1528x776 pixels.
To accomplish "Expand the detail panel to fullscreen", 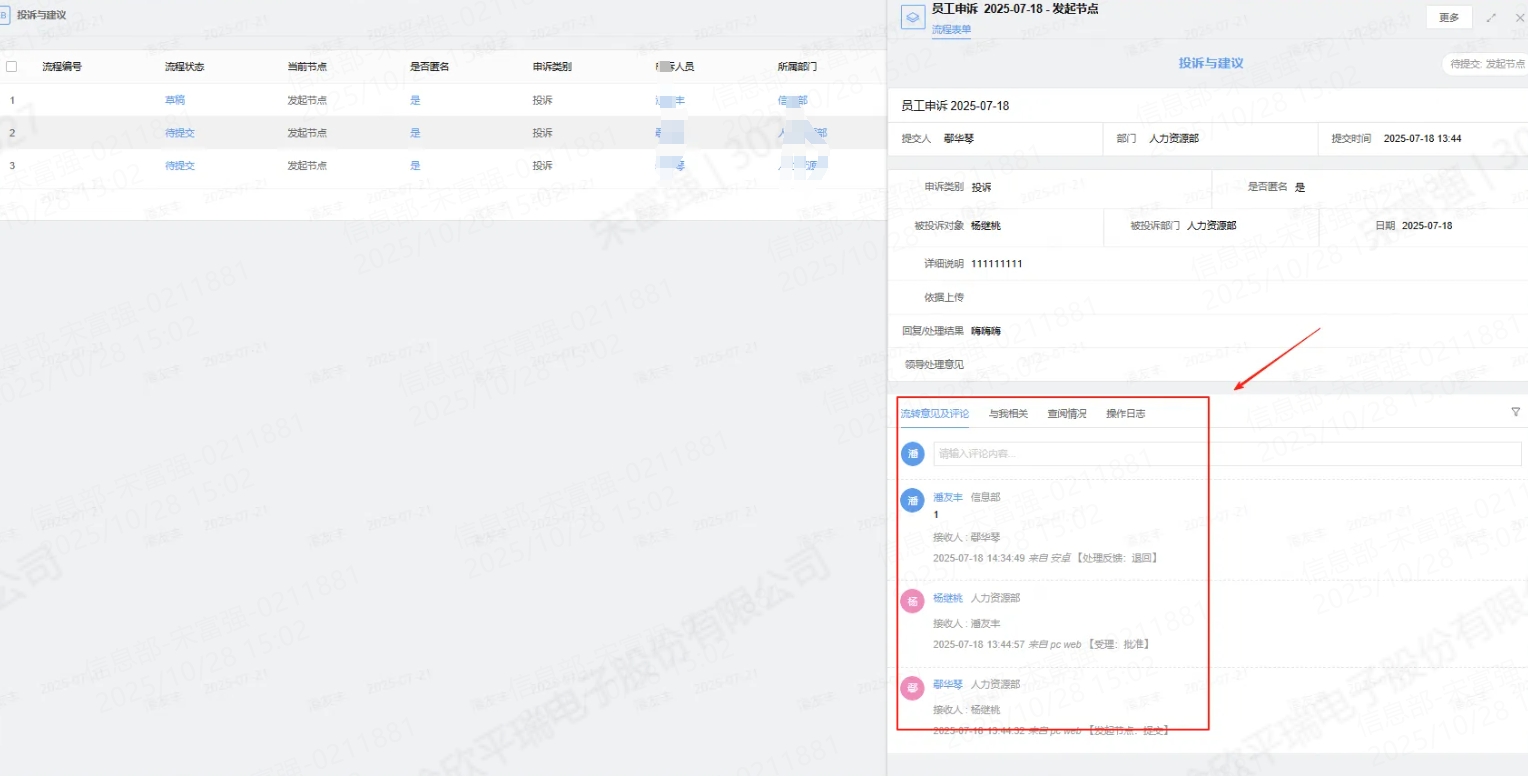I will pos(1492,18).
